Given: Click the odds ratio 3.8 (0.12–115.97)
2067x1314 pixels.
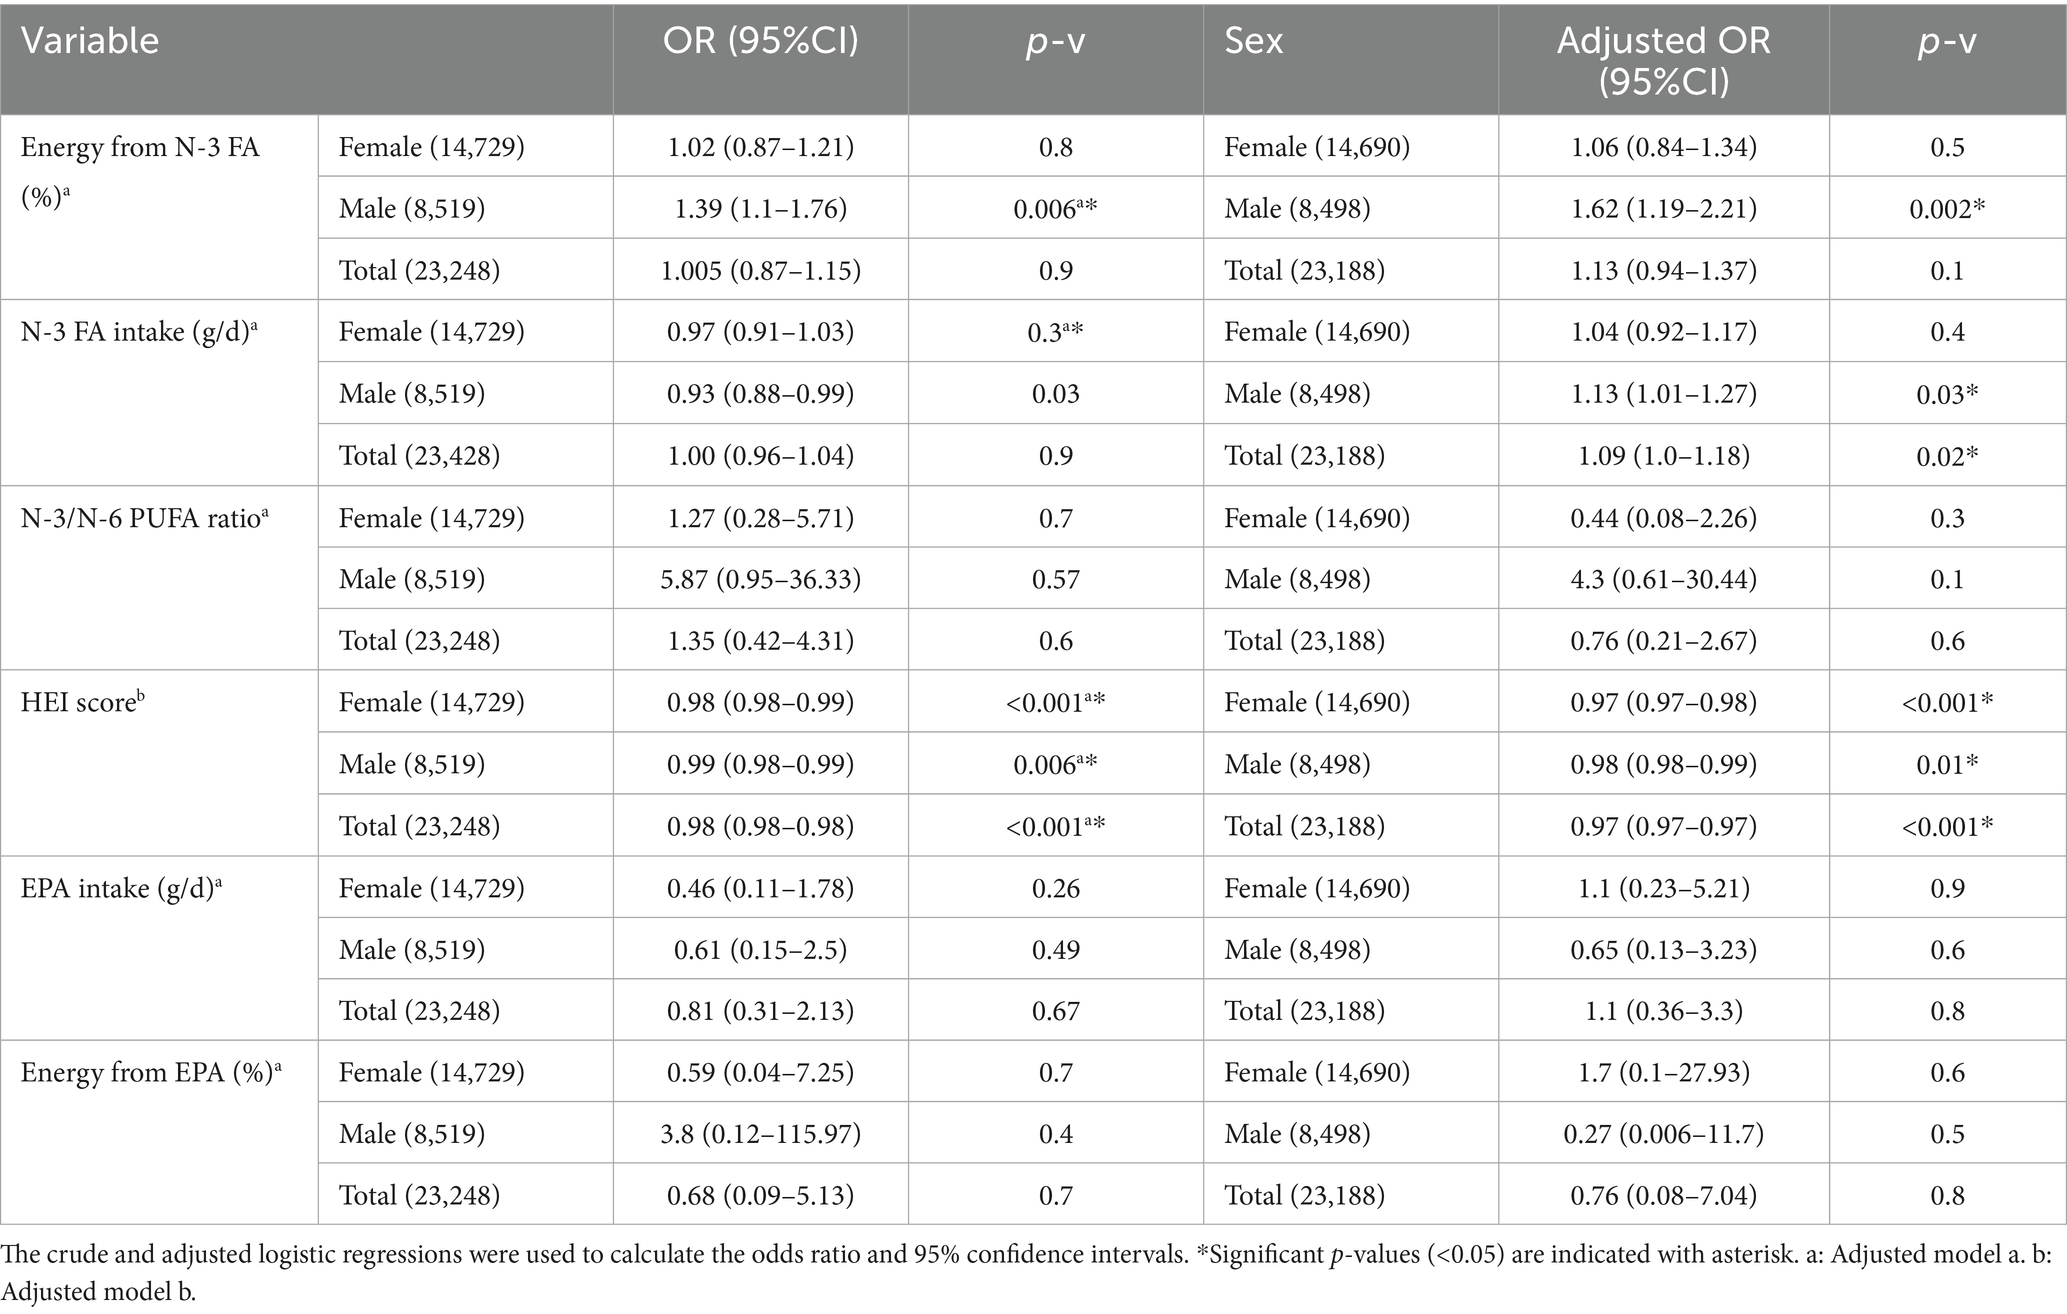Looking at the screenshot, I should [760, 1134].
